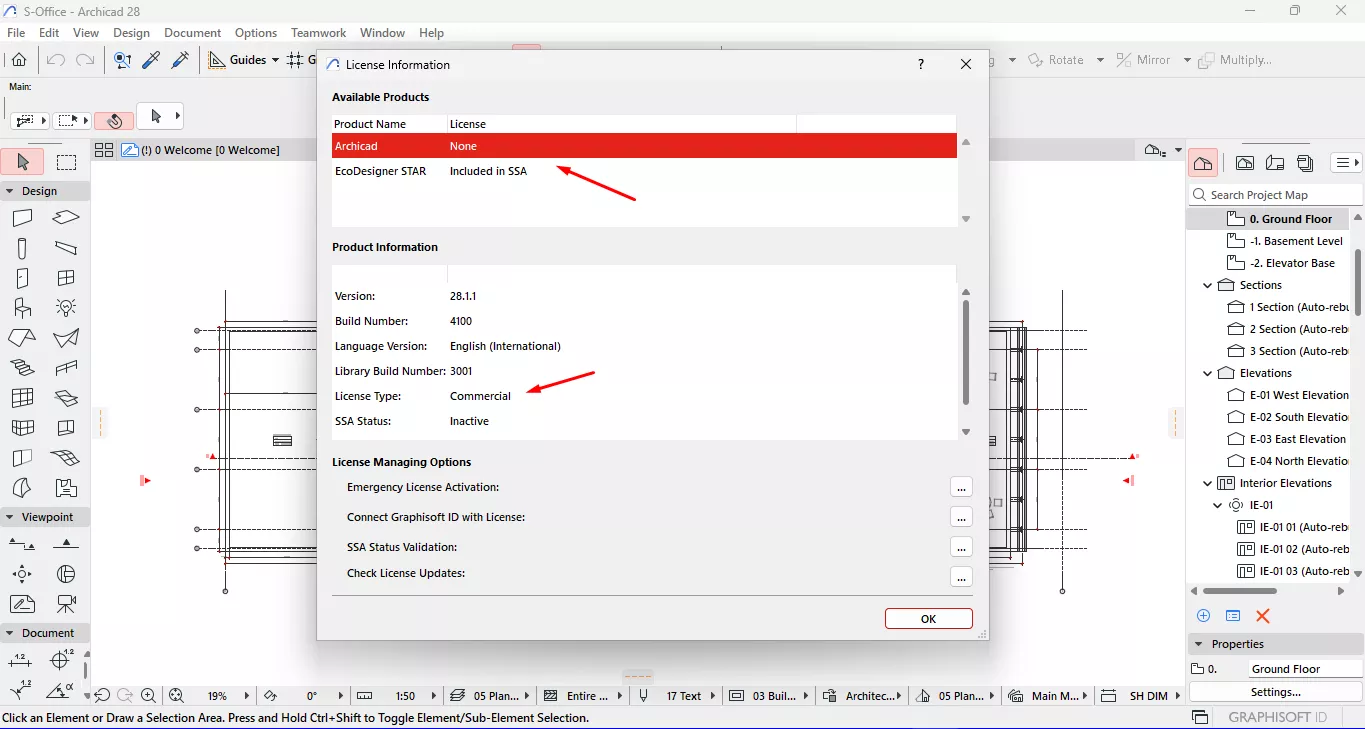Open the Options menu

tap(256, 33)
